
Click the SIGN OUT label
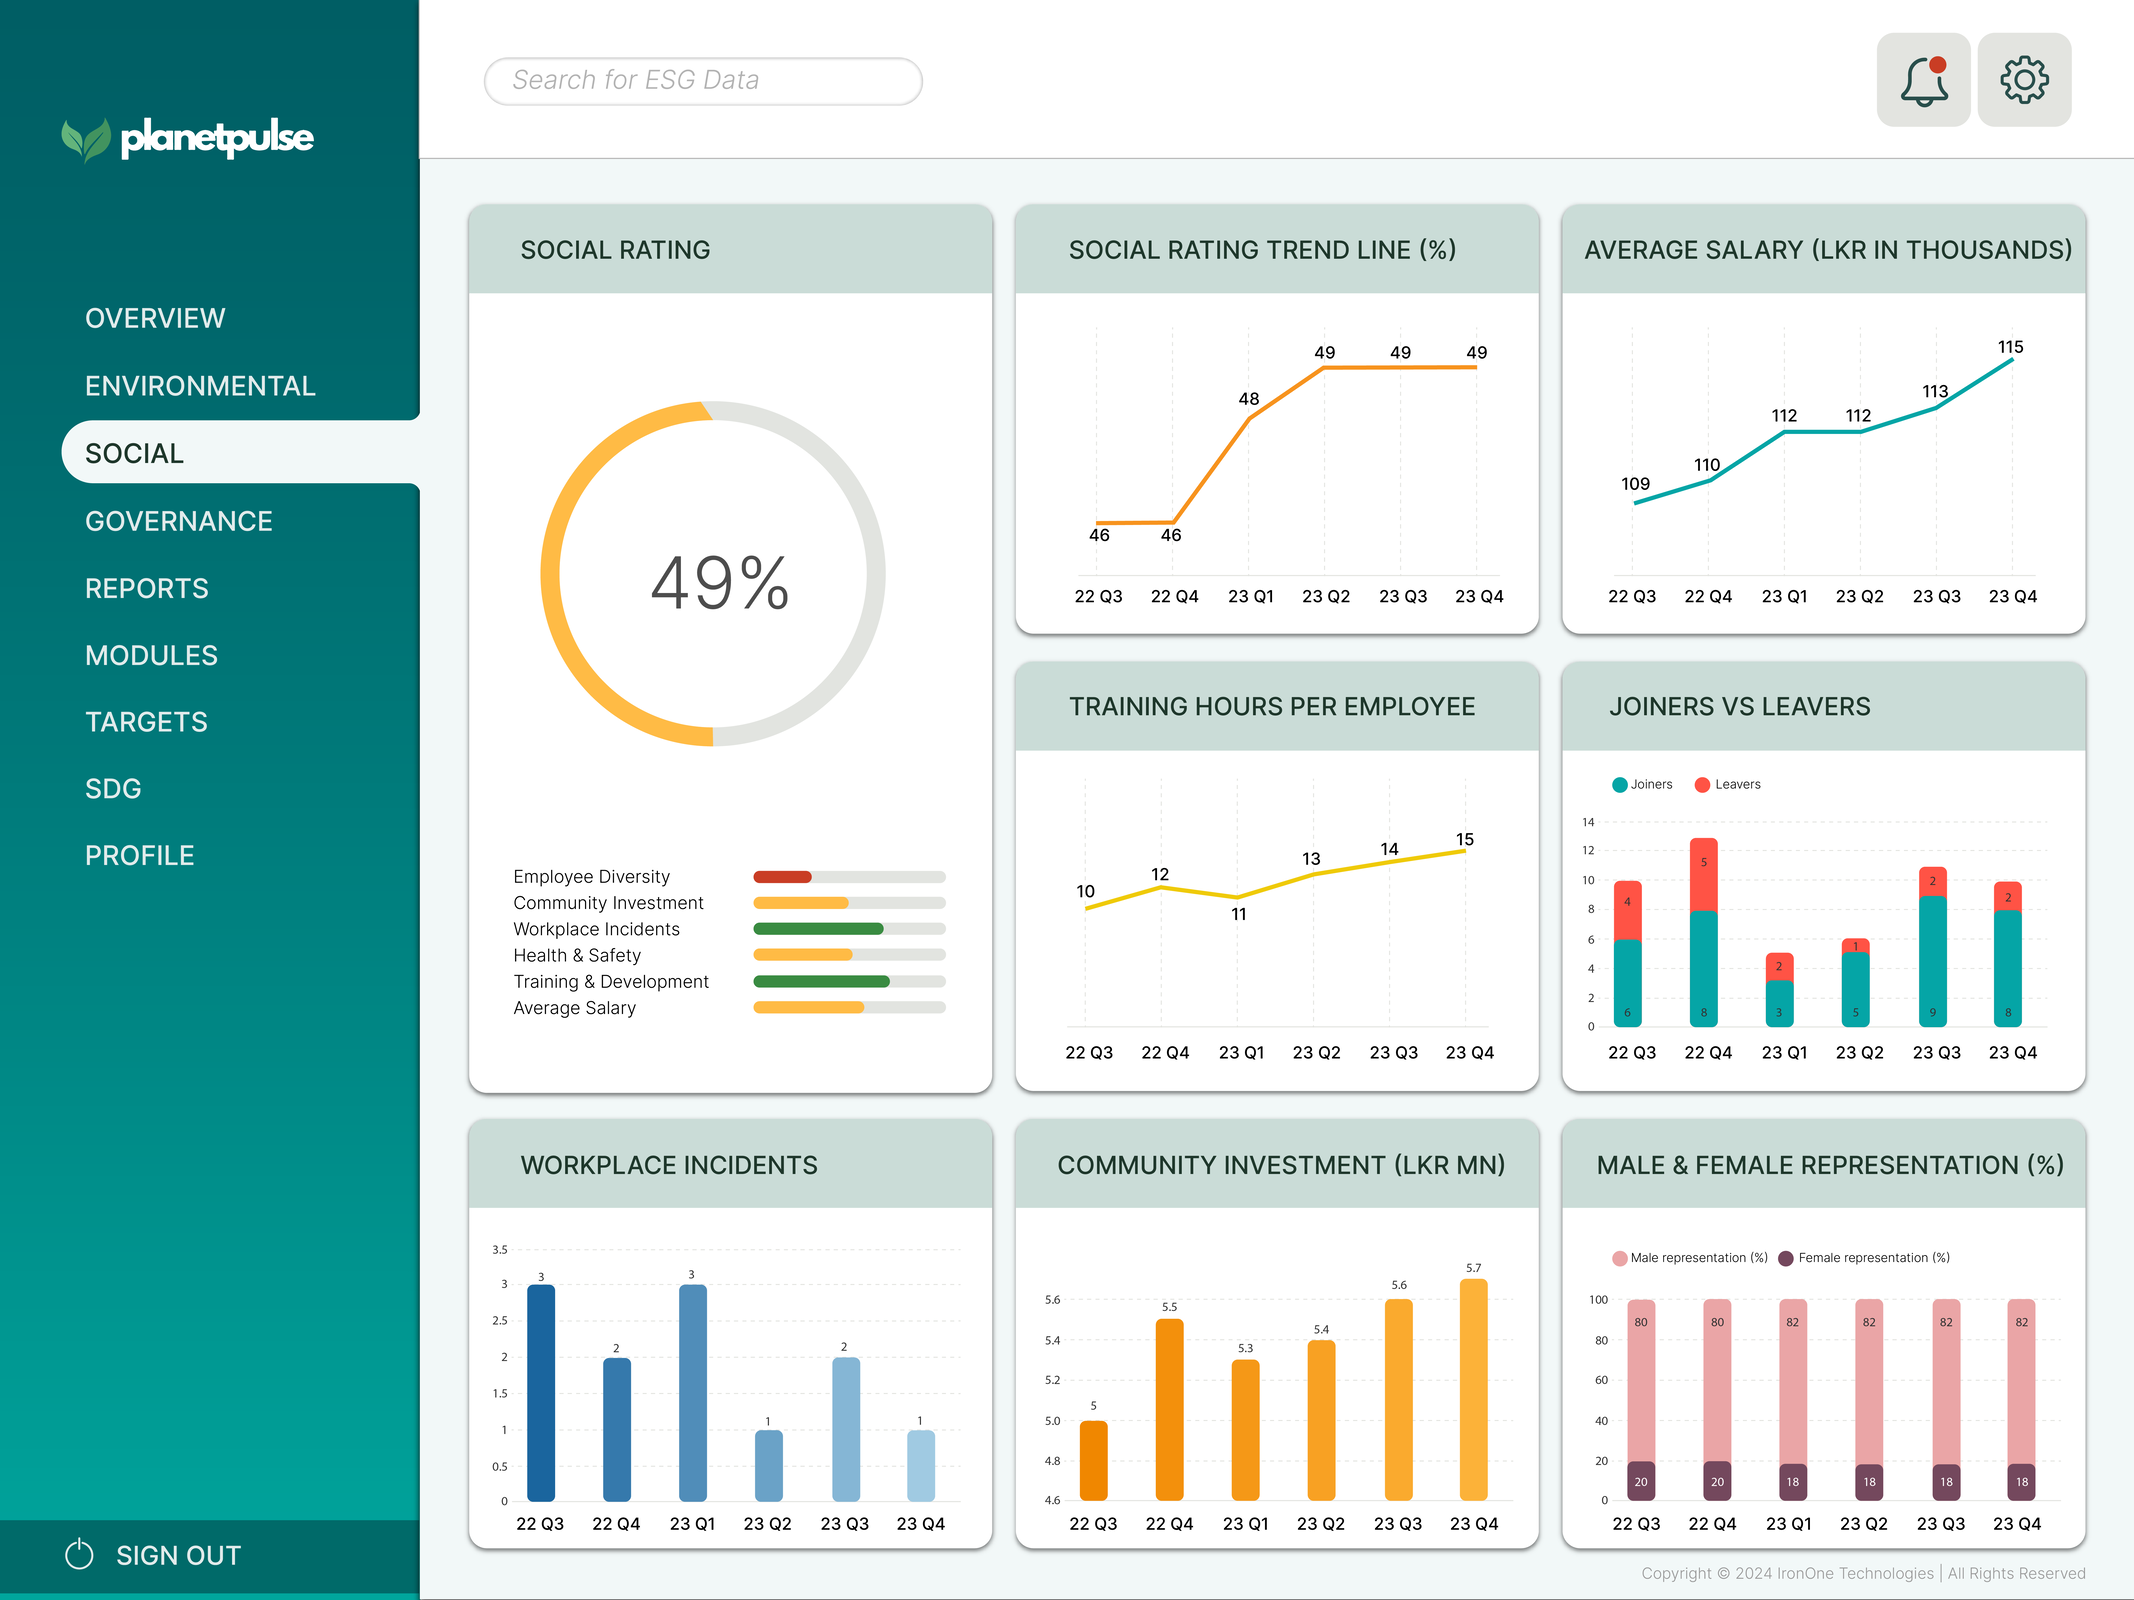[178, 1556]
